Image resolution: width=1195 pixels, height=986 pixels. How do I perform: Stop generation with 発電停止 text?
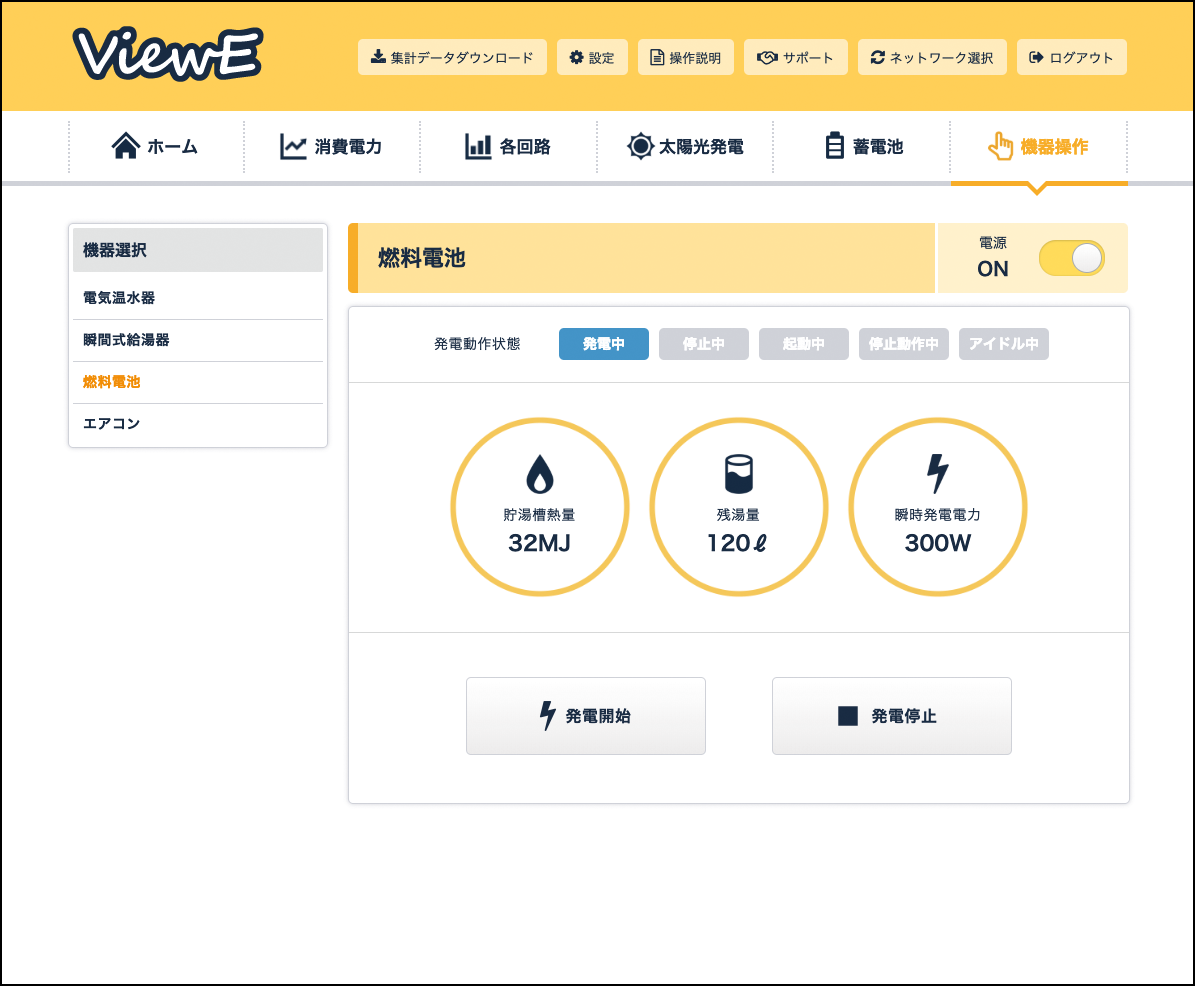click(904, 716)
